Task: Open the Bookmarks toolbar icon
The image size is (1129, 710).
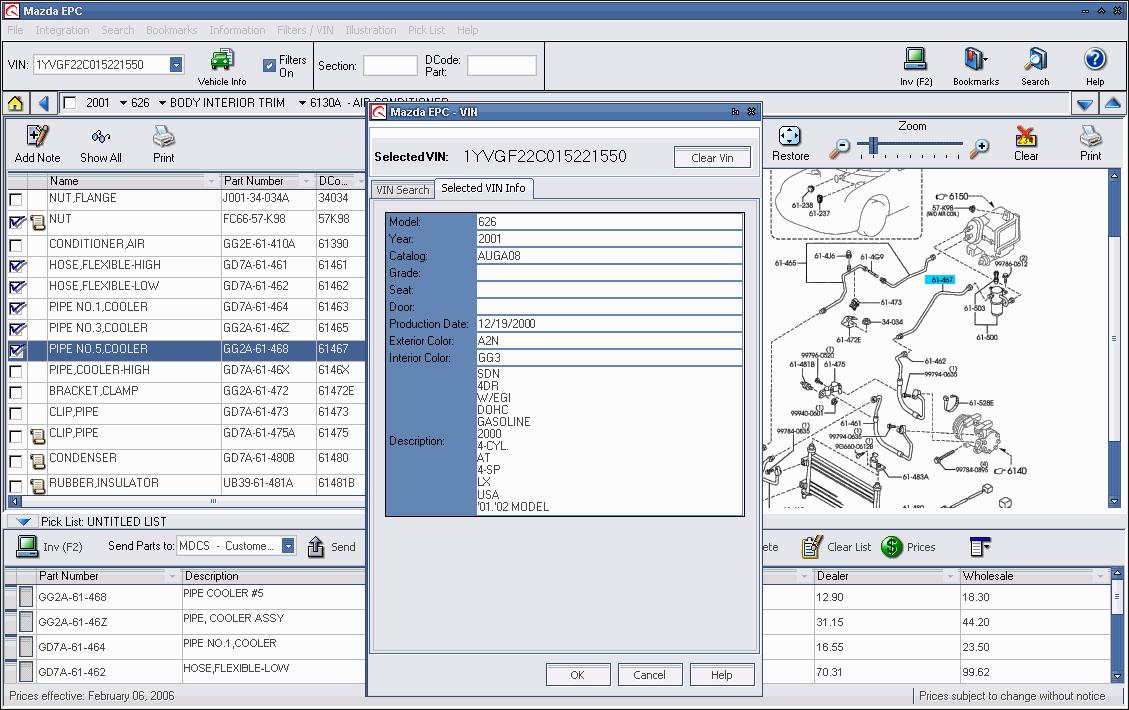Action: [975, 60]
